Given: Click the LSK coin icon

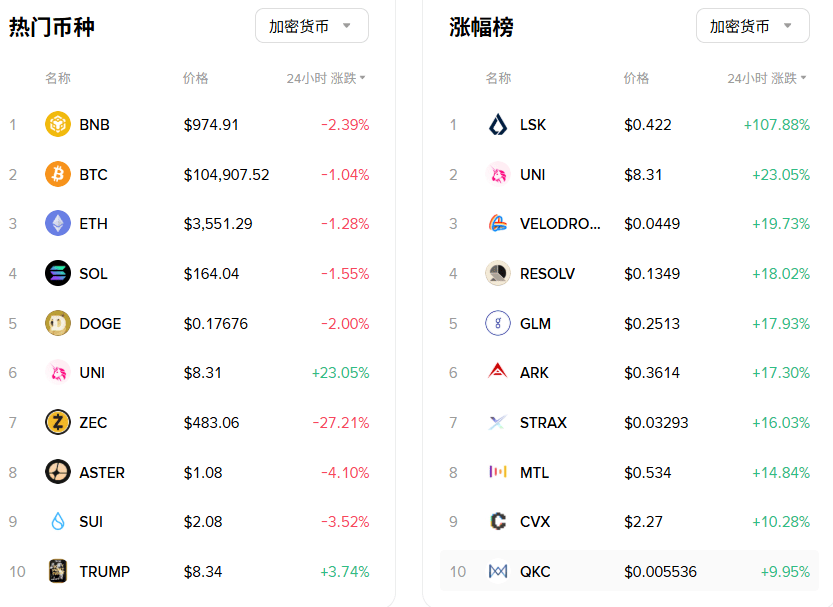Looking at the screenshot, I should tap(498, 124).
